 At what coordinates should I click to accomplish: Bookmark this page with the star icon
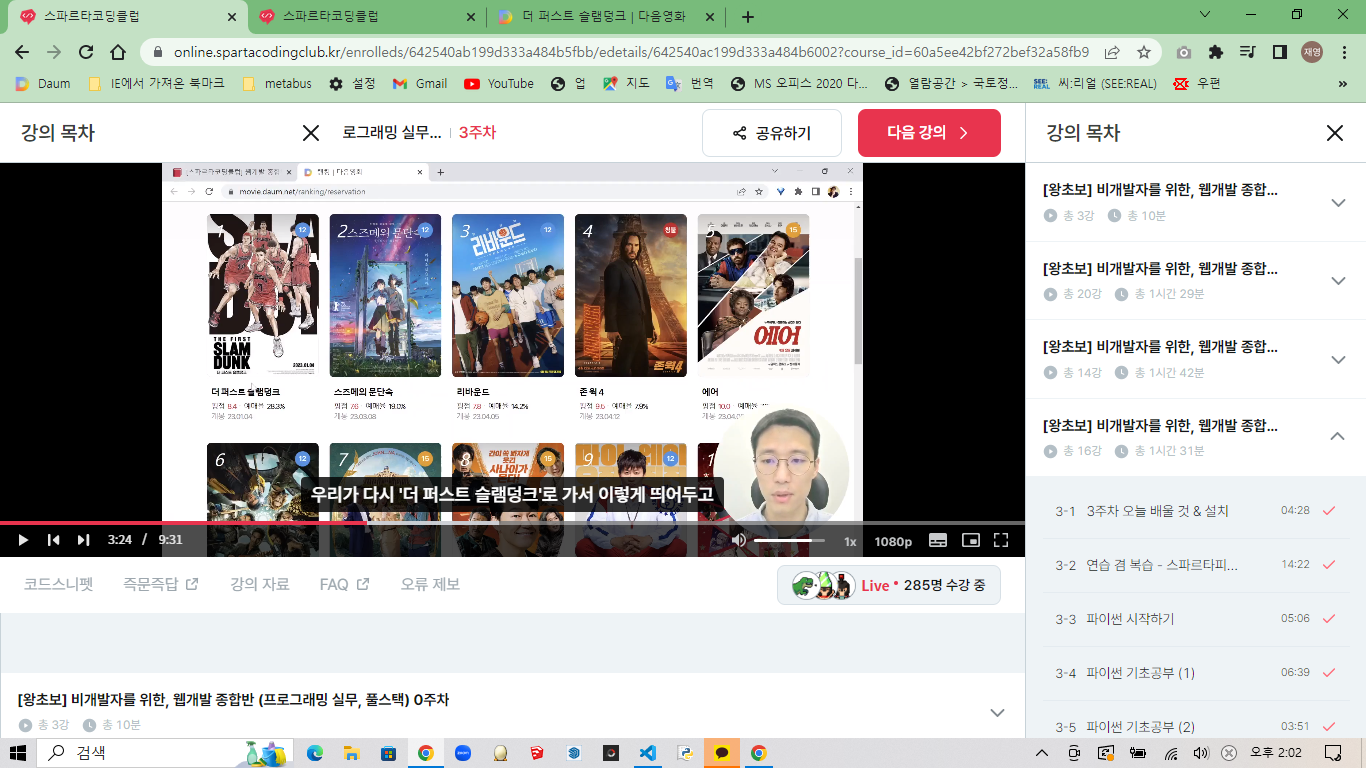point(1144,52)
